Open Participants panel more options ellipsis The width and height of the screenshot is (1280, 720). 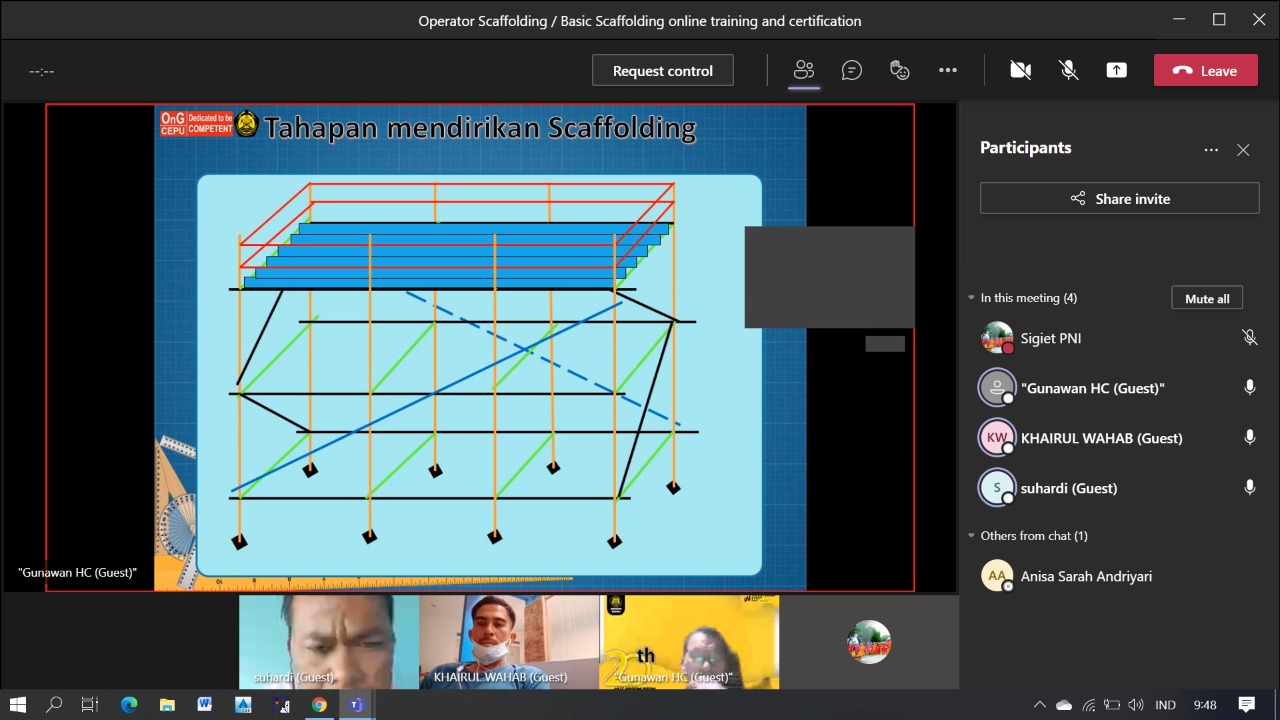coord(1211,150)
